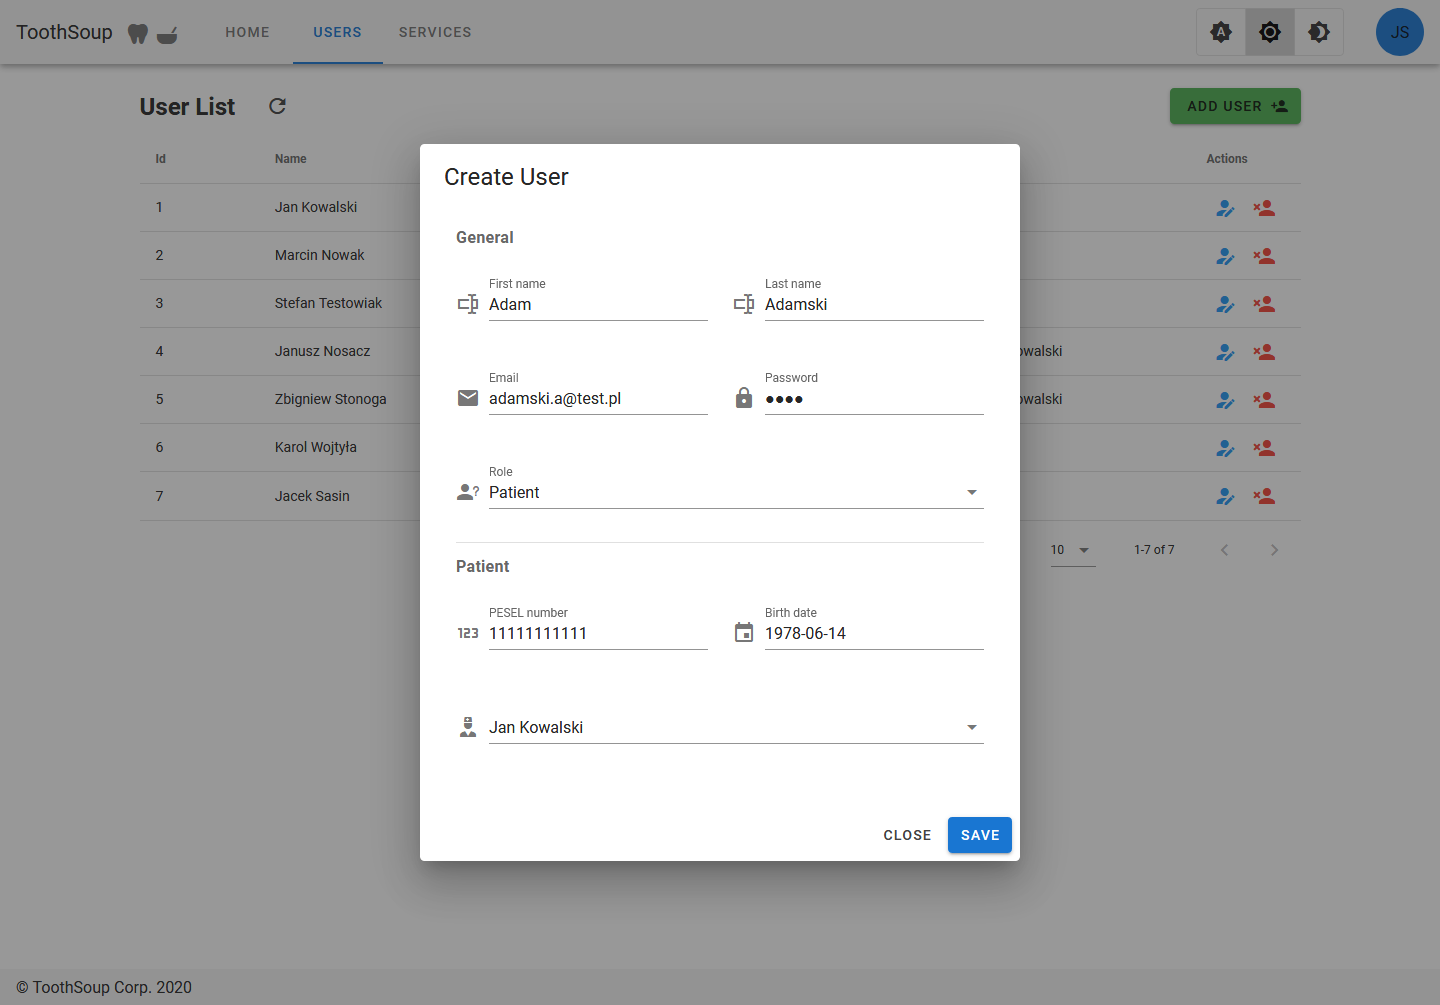The width and height of the screenshot is (1440, 1005).
Task: Click the Id column header
Action: coord(160,159)
